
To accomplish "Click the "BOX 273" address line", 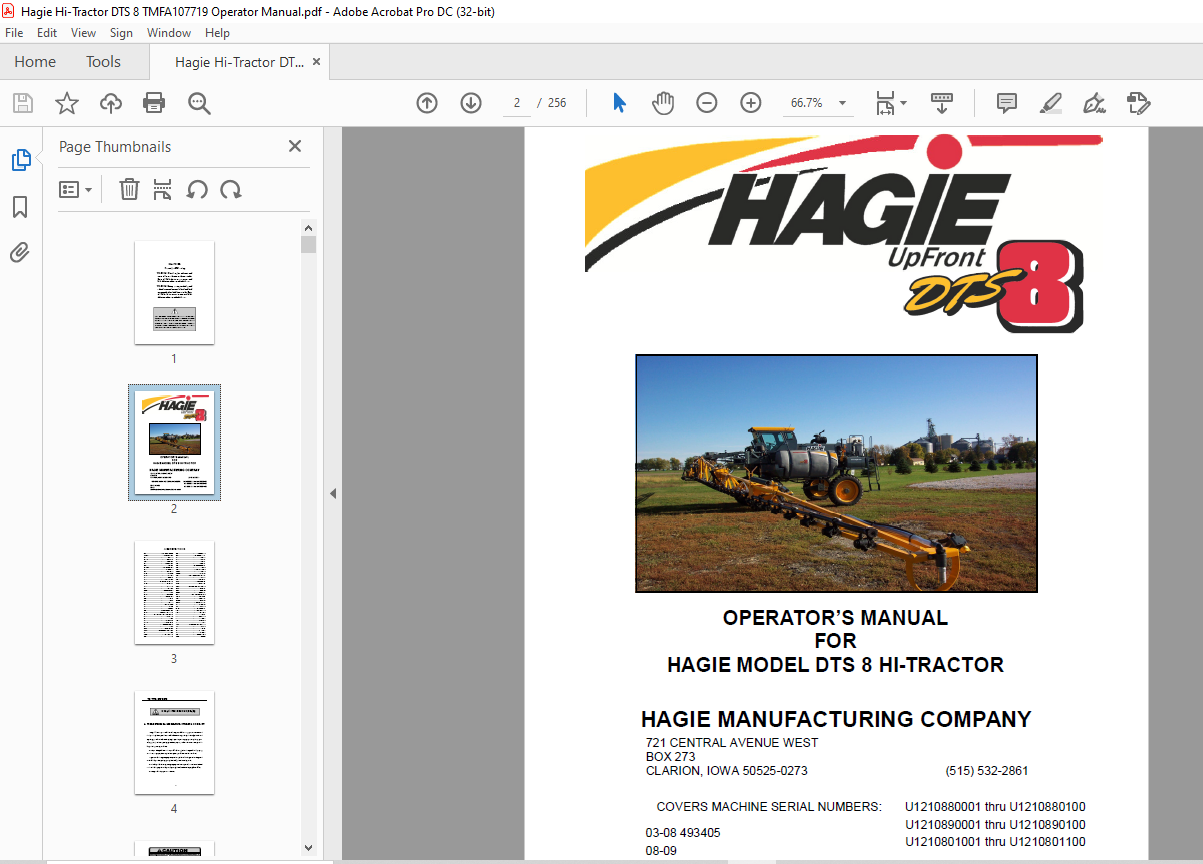I will pos(670,757).
